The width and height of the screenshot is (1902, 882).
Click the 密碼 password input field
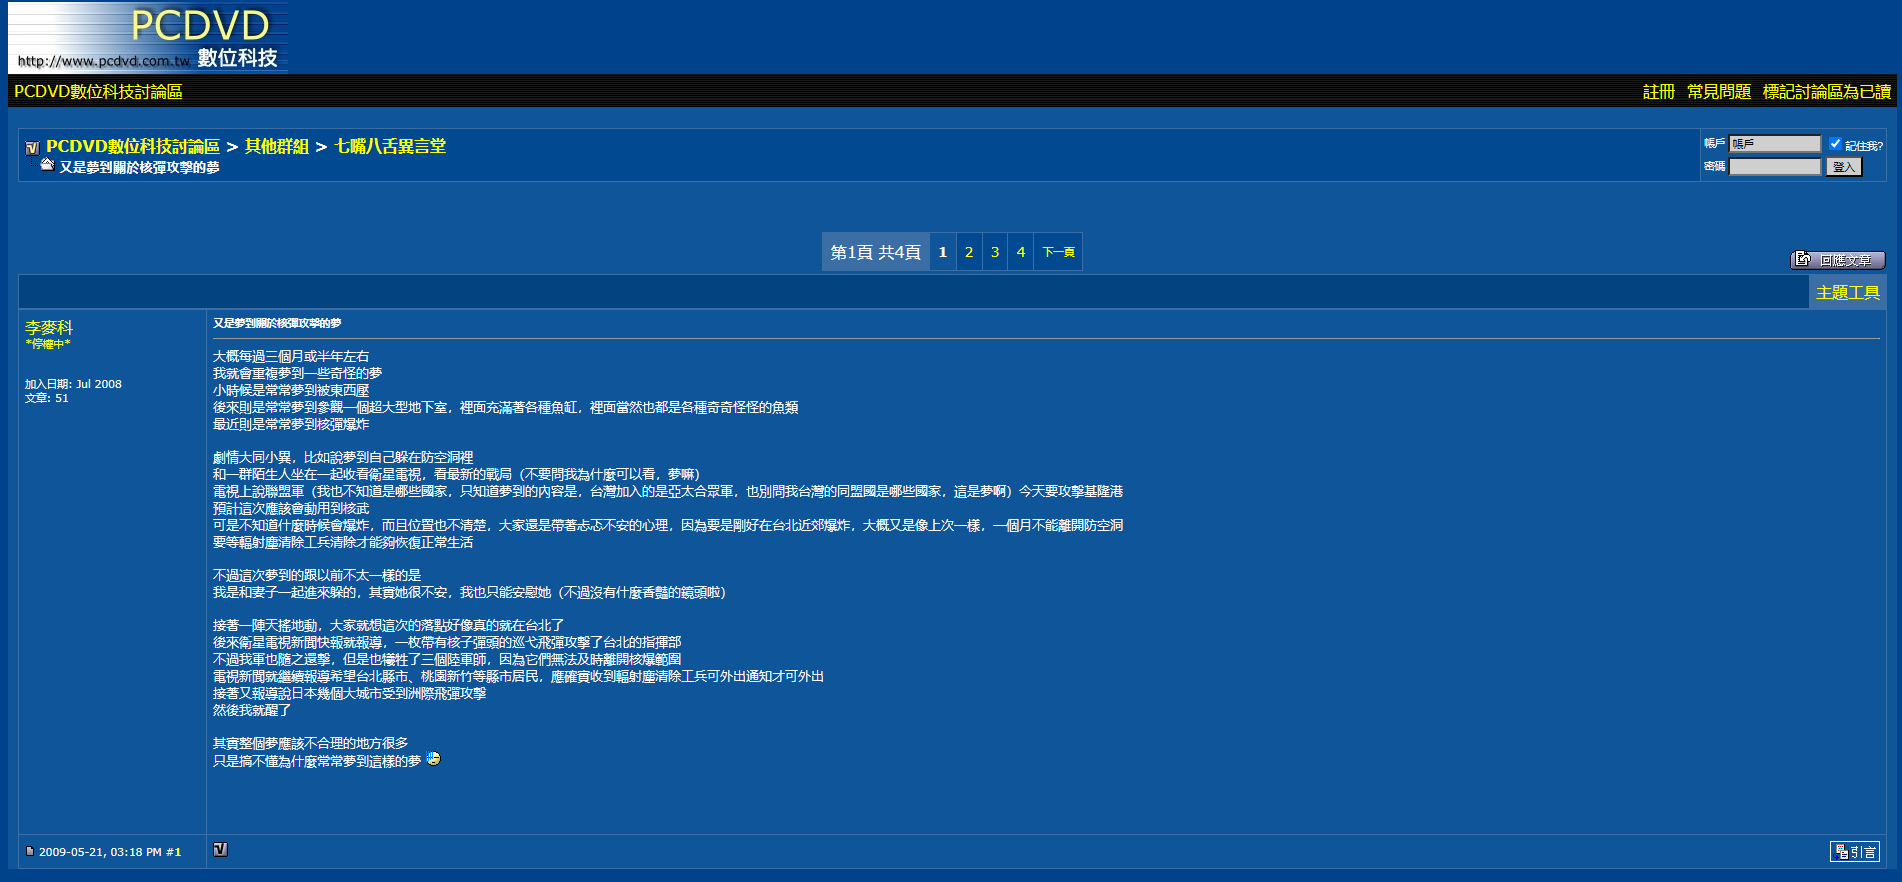pyautogui.click(x=1775, y=167)
